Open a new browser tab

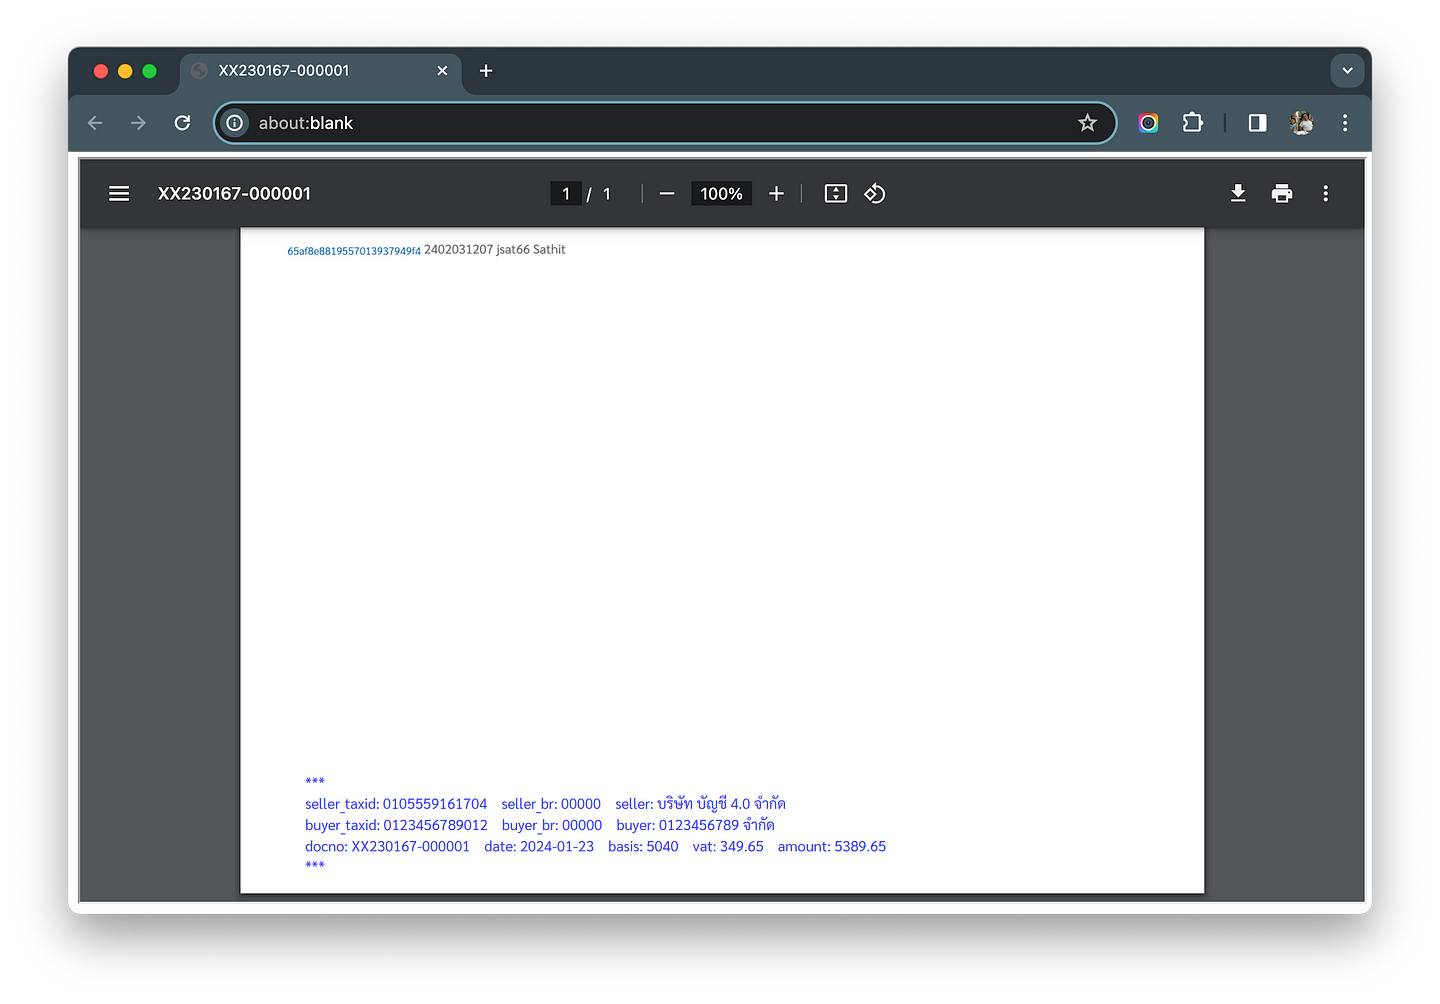[486, 71]
